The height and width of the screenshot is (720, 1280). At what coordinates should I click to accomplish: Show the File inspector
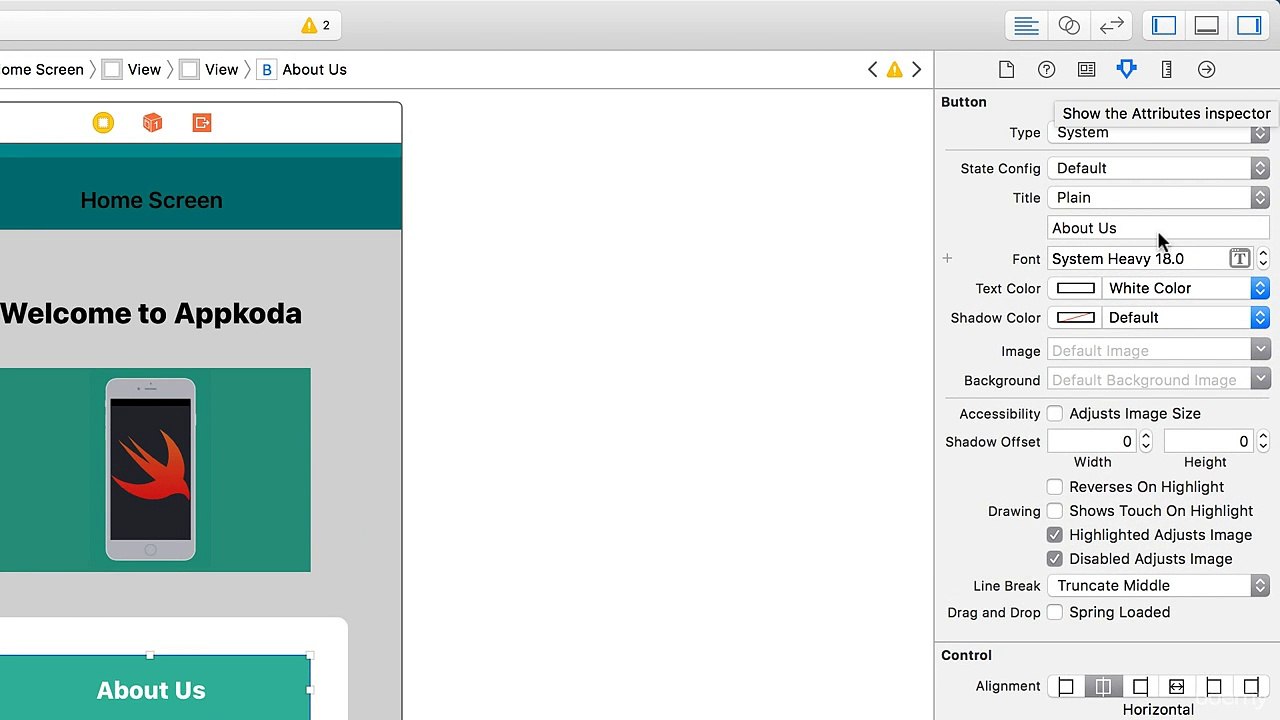click(1006, 69)
